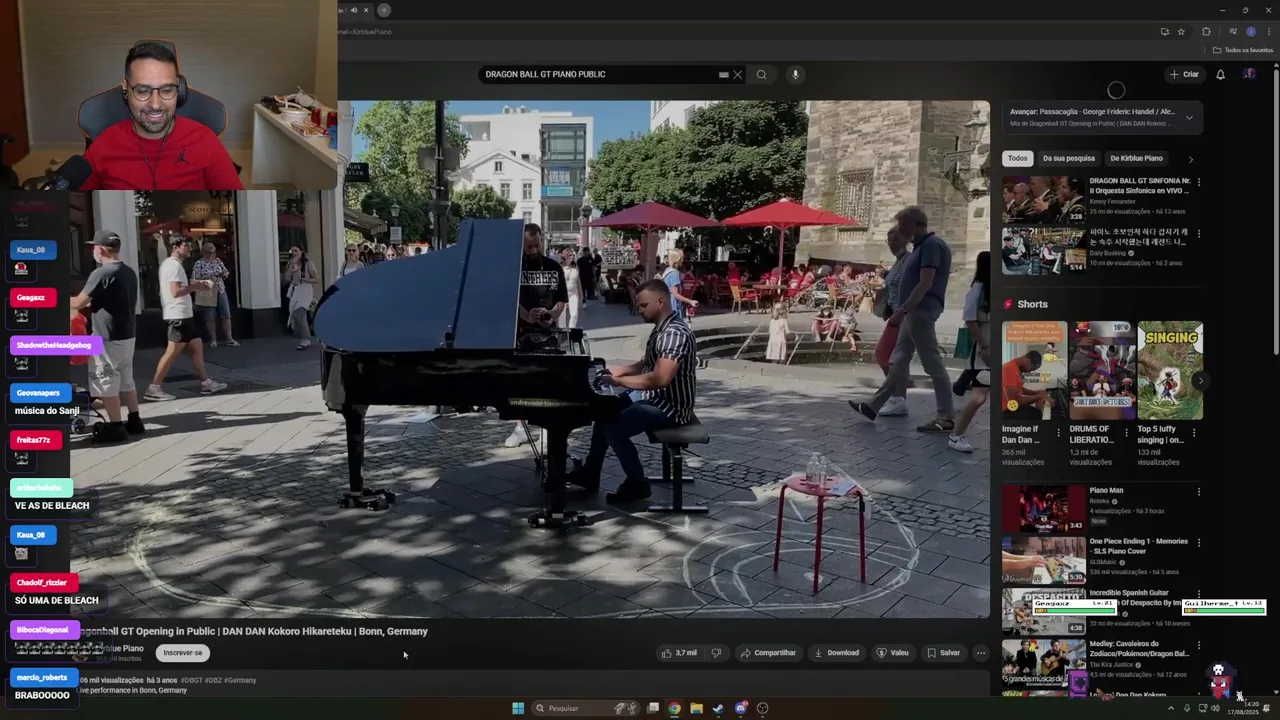Mute the tab via speaker icon
This screenshot has width=1280, height=720.
353,10
